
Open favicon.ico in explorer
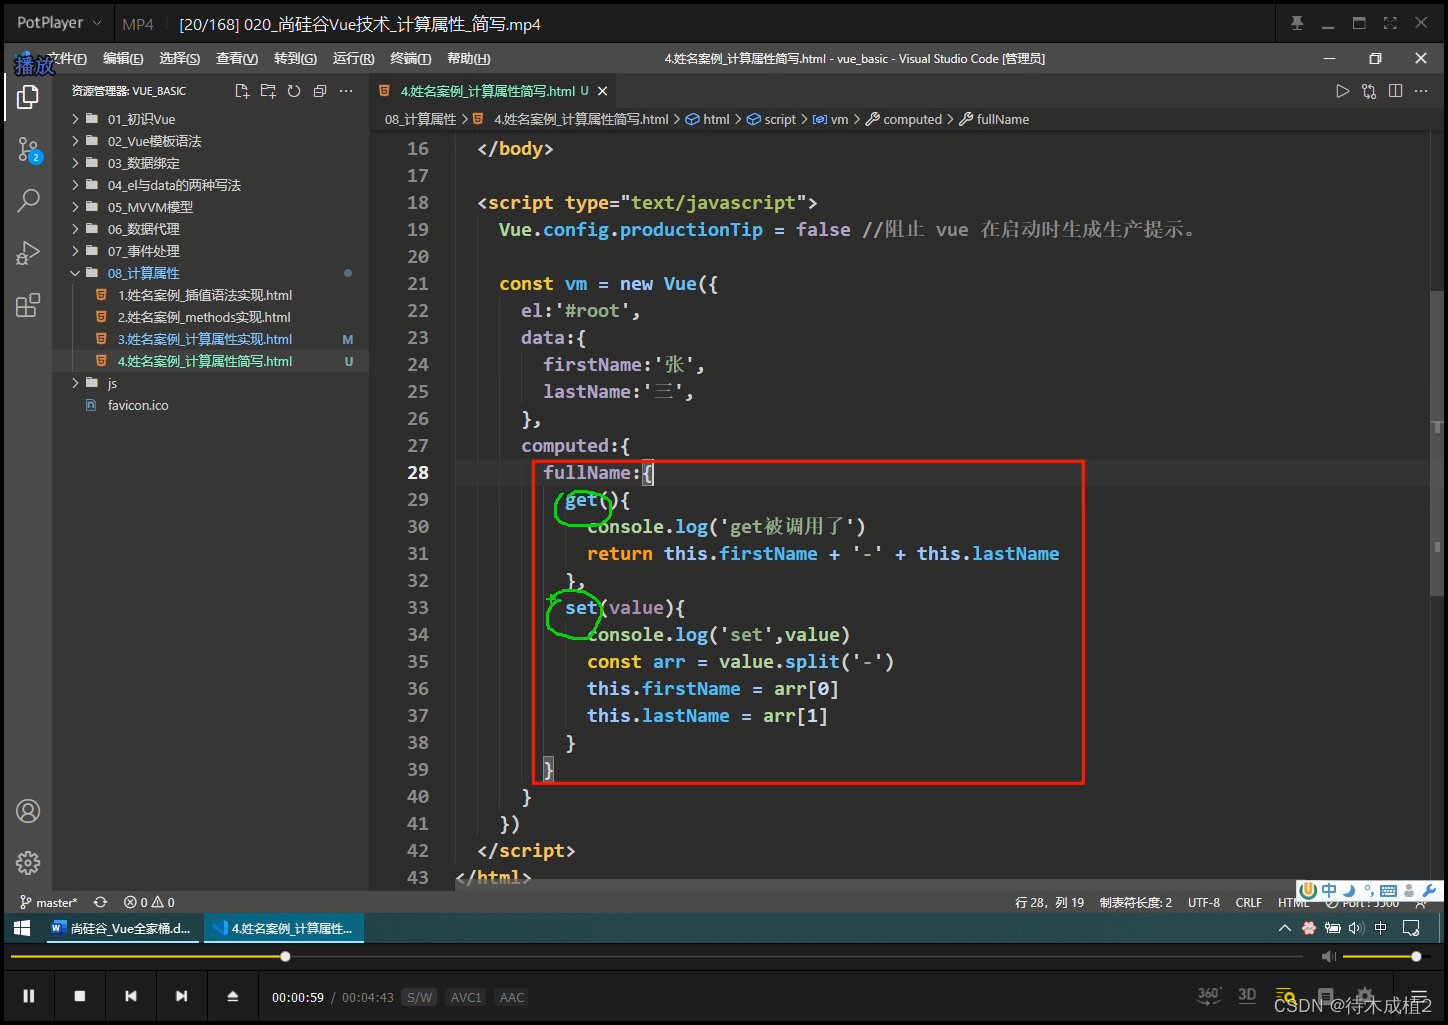pyautogui.click(x=138, y=405)
